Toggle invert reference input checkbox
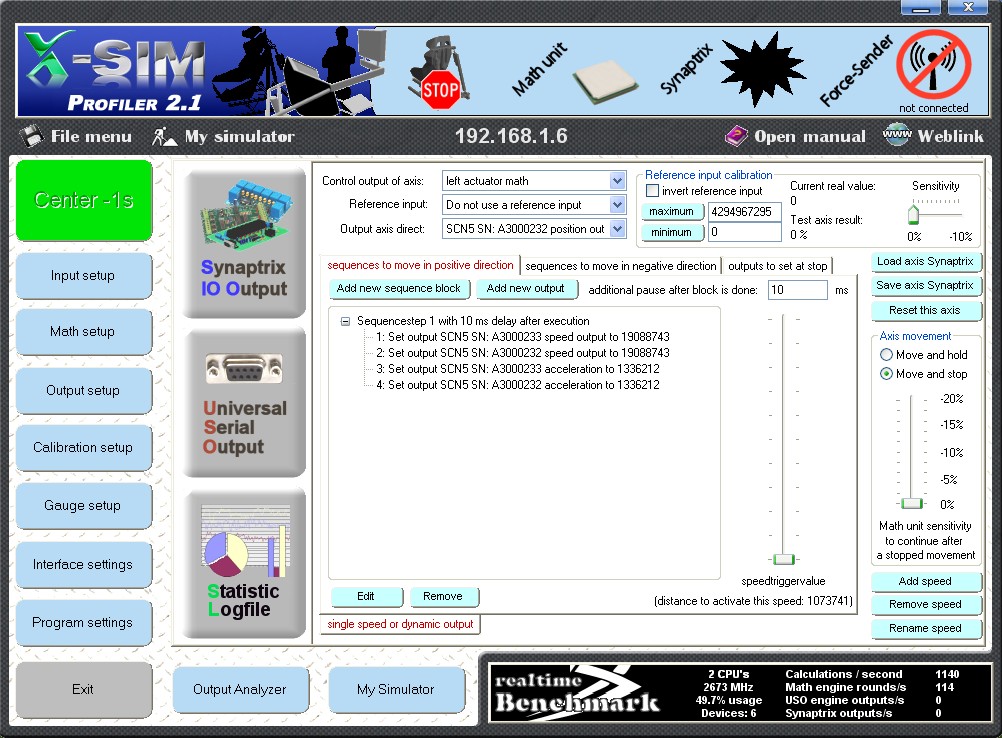 point(652,190)
